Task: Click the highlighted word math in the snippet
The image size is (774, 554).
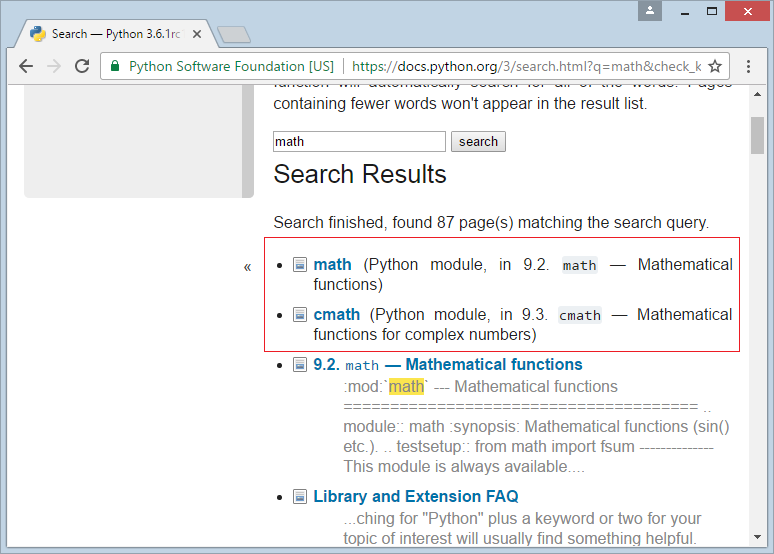Action: [406, 386]
